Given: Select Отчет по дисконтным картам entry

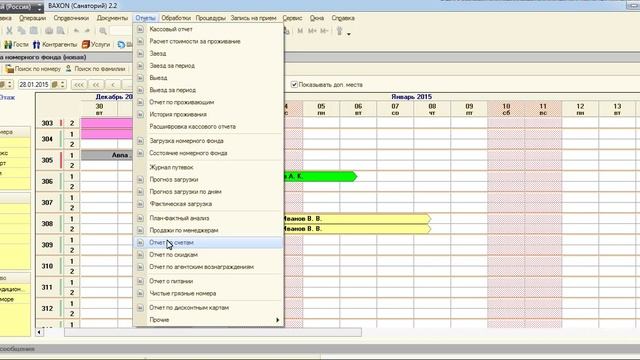Looking at the screenshot, I should tap(209, 308).
